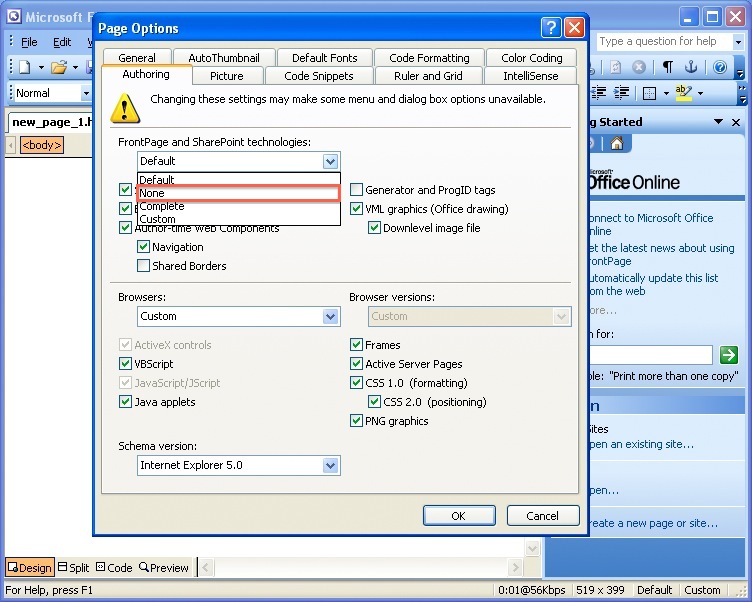This screenshot has width=752, height=602.
Task: Choose None from the technologies dropdown list
Action: (238, 193)
